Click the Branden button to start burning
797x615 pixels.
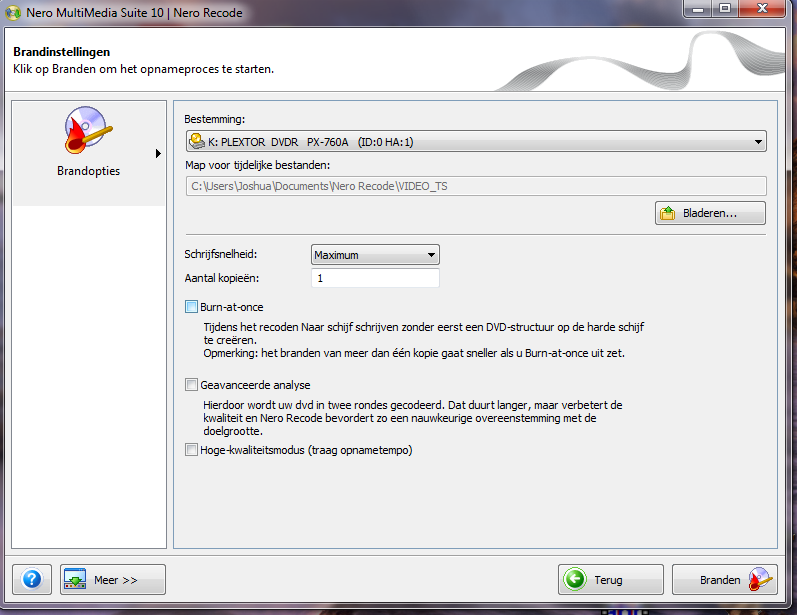[724, 579]
